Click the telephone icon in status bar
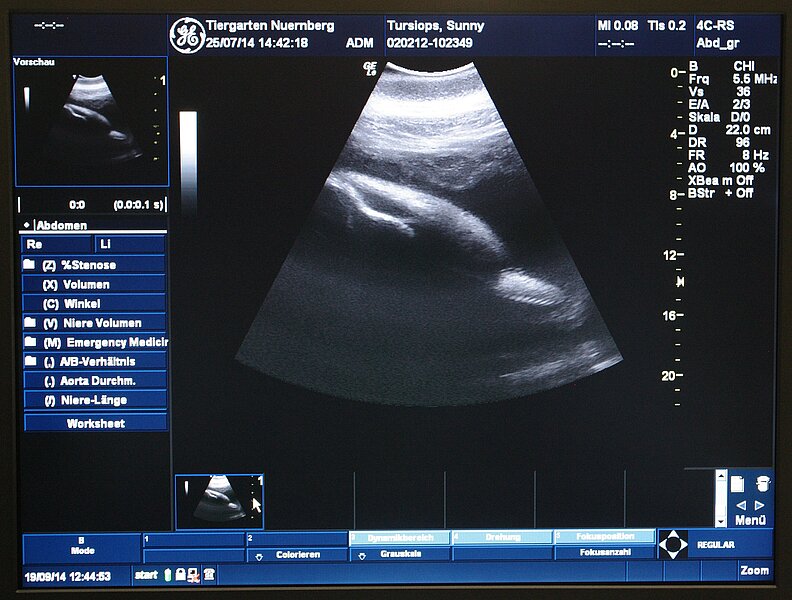Viewport: 792px width, 600px height. [209, 575]
